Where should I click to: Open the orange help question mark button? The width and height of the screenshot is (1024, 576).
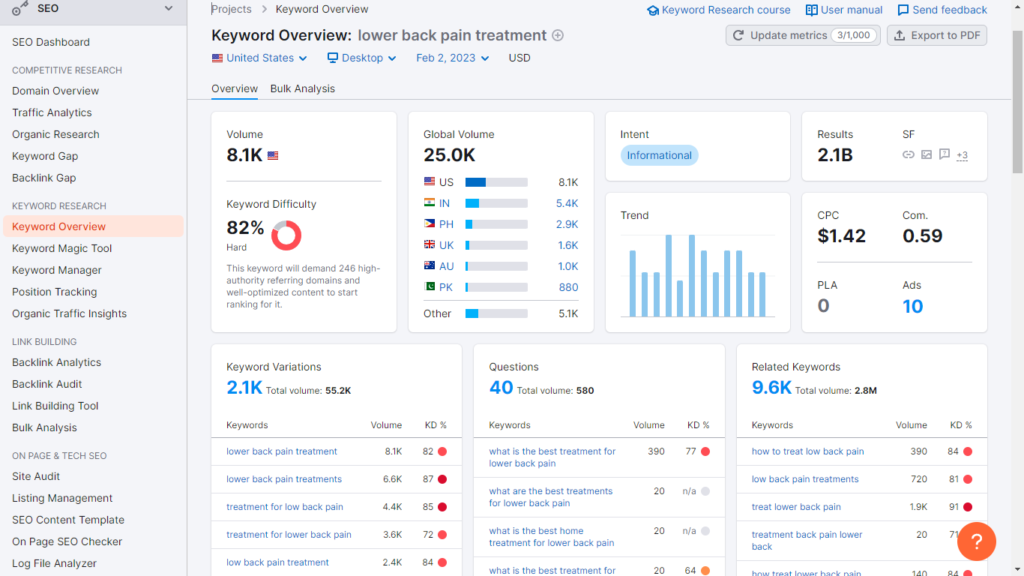point(976,541)
